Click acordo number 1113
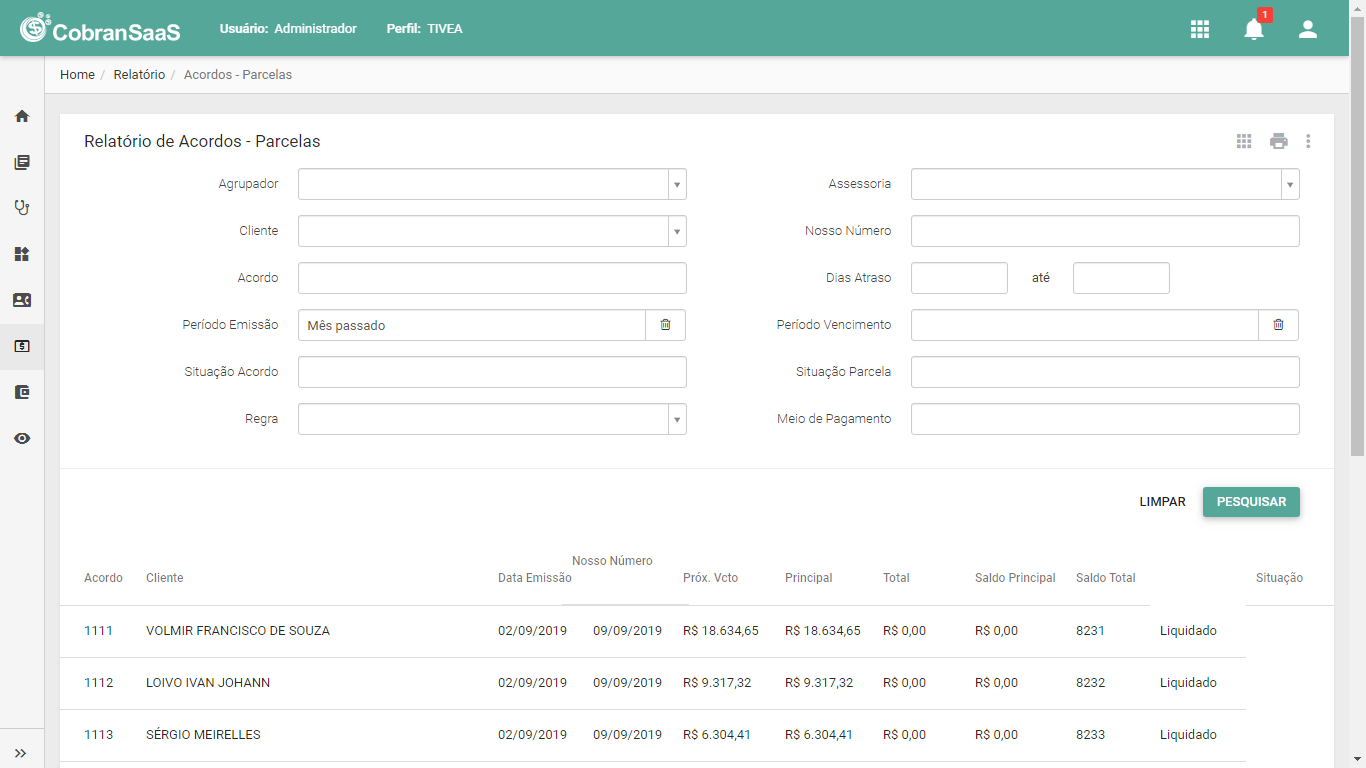Image resolution: width=1366 pixels, height=768 pixels. point(98,735)
